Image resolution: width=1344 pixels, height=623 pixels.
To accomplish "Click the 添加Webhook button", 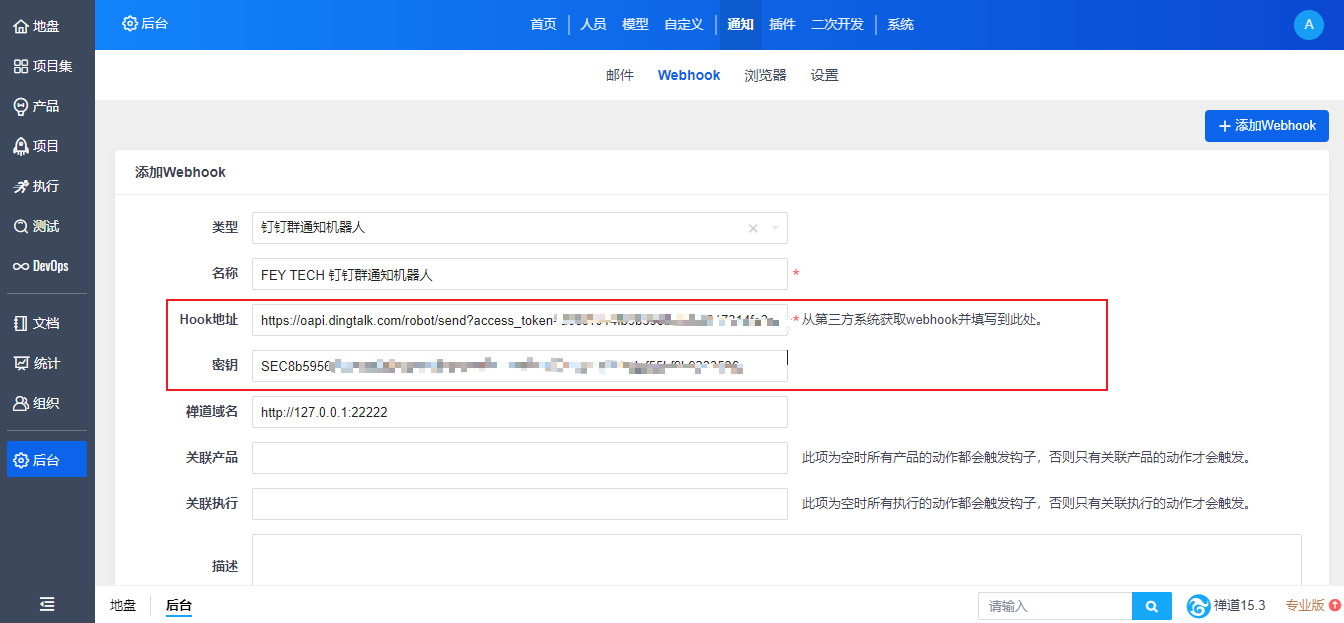I will 1266,126.
